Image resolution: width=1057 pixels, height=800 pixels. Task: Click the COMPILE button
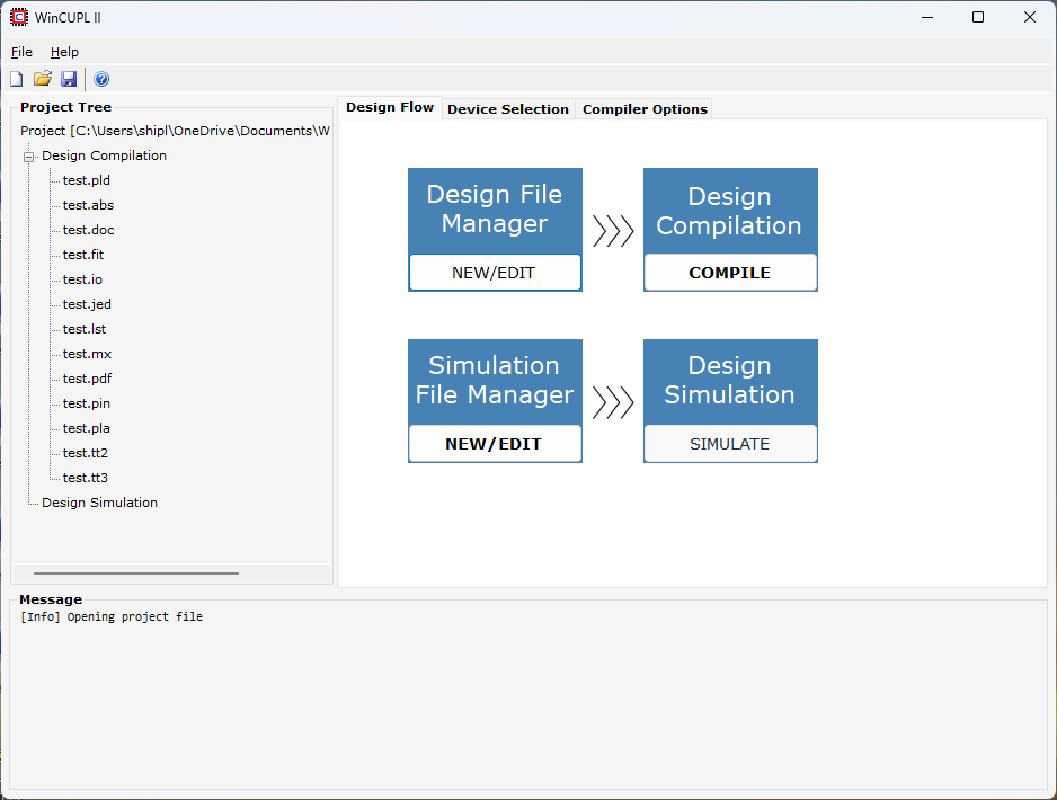click(x=730, y=272)
